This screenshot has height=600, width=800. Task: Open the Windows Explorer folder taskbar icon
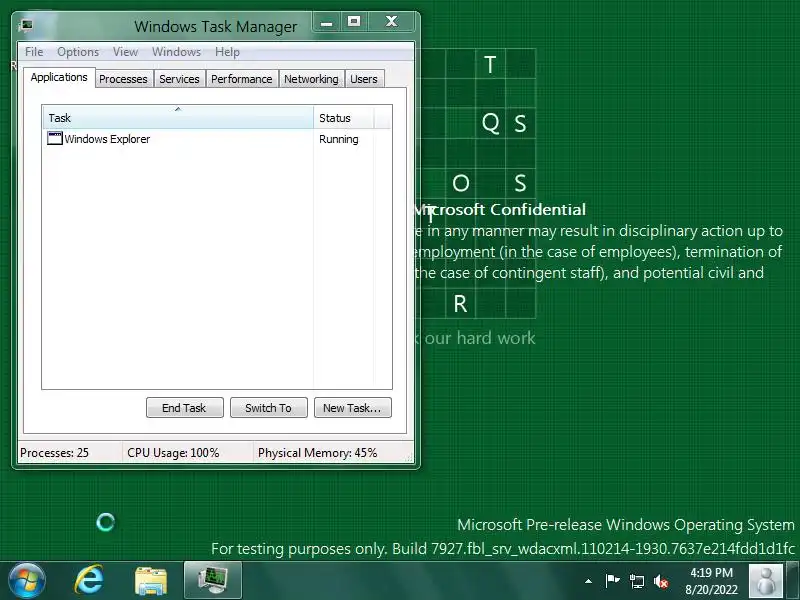[x=151, y=581]
